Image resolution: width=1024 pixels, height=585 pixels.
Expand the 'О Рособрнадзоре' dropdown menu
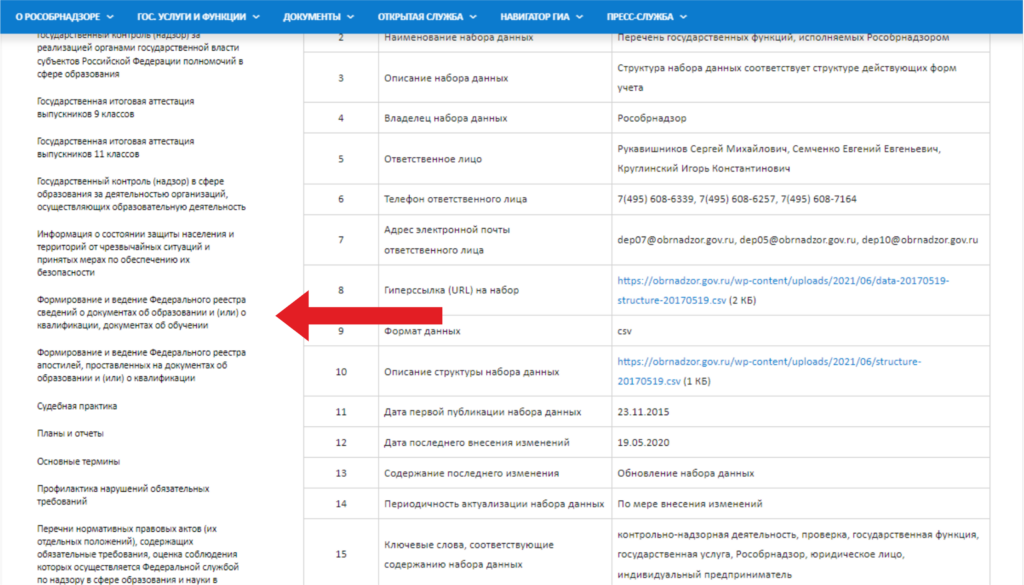pos(64,17)
